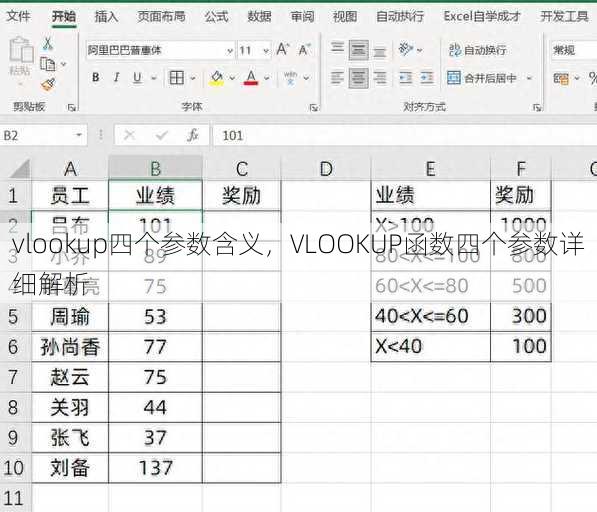Click the Format Painter brush icon
The height and width of the screenshot is (512, 597).
pyautogui.click(x=48, y=85)
